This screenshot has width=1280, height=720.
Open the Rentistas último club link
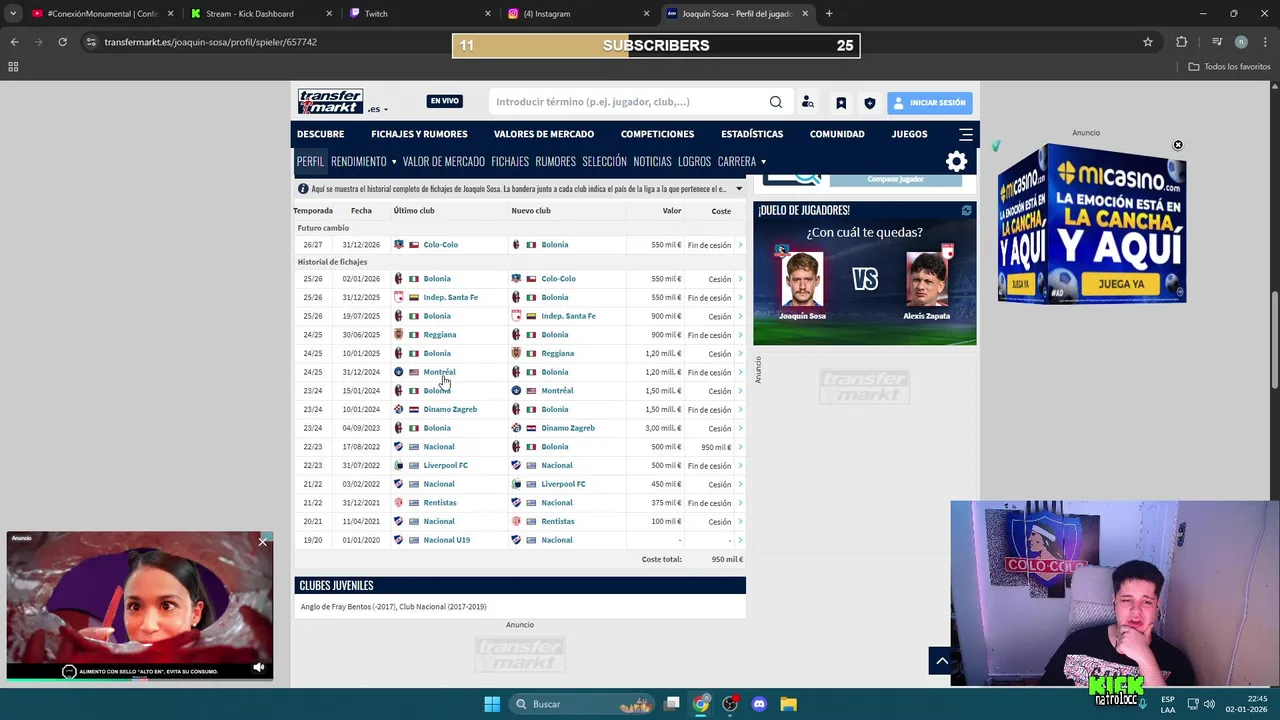click(x=440, y=503)
